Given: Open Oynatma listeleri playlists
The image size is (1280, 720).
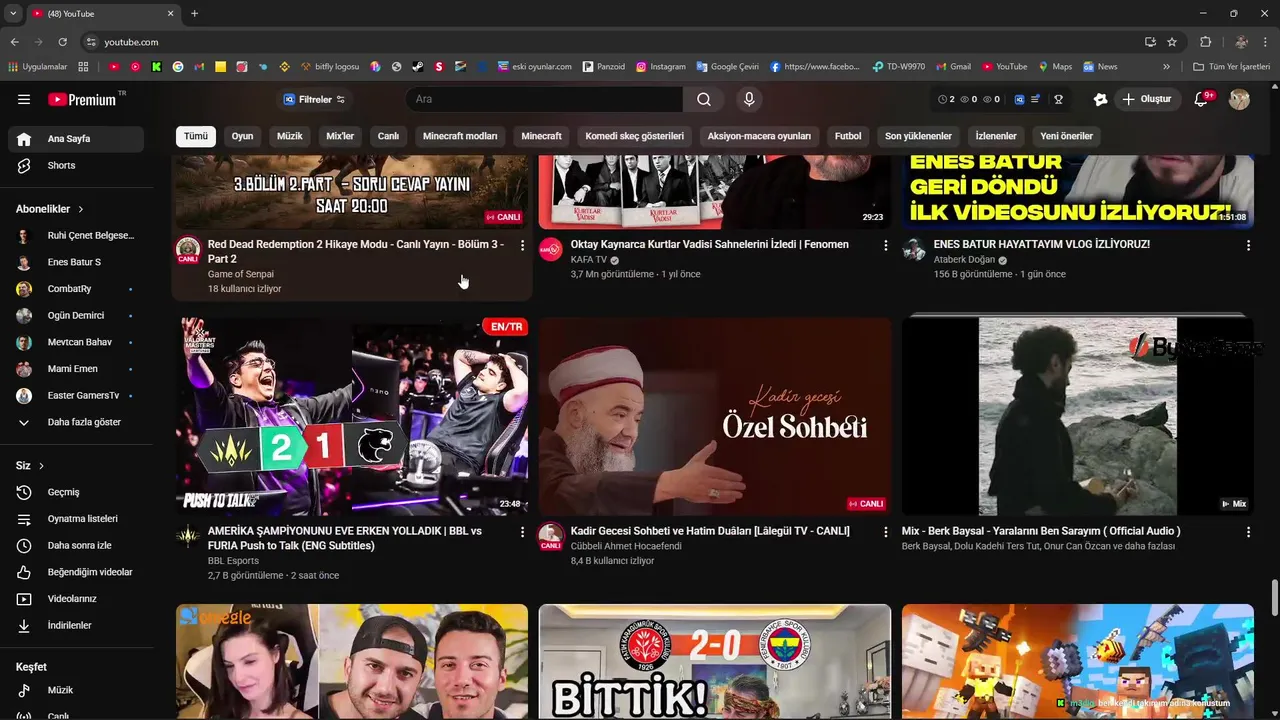Looking at the screenshot, I should [x=76, y=519].
